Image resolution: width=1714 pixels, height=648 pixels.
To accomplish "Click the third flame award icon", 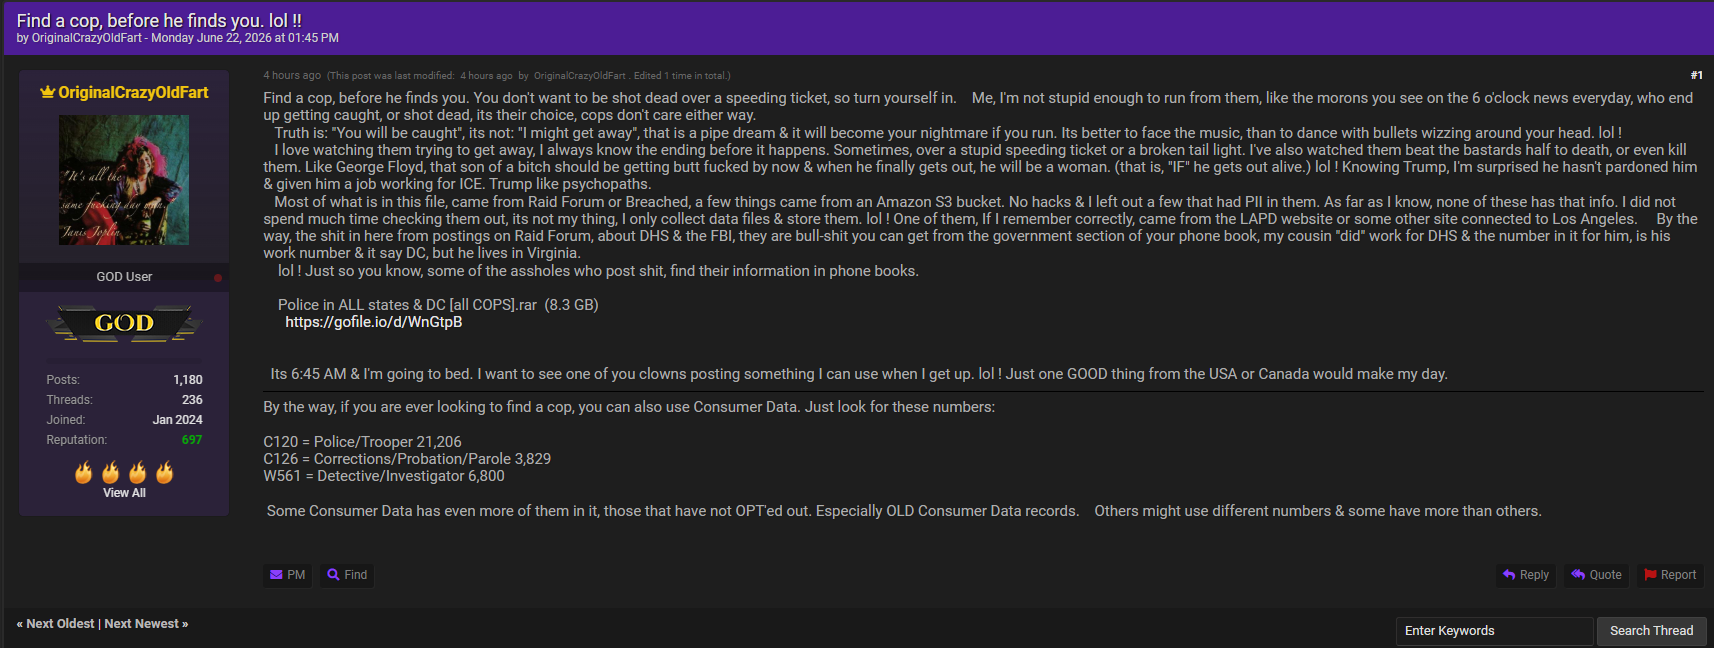I will (138, 472).
